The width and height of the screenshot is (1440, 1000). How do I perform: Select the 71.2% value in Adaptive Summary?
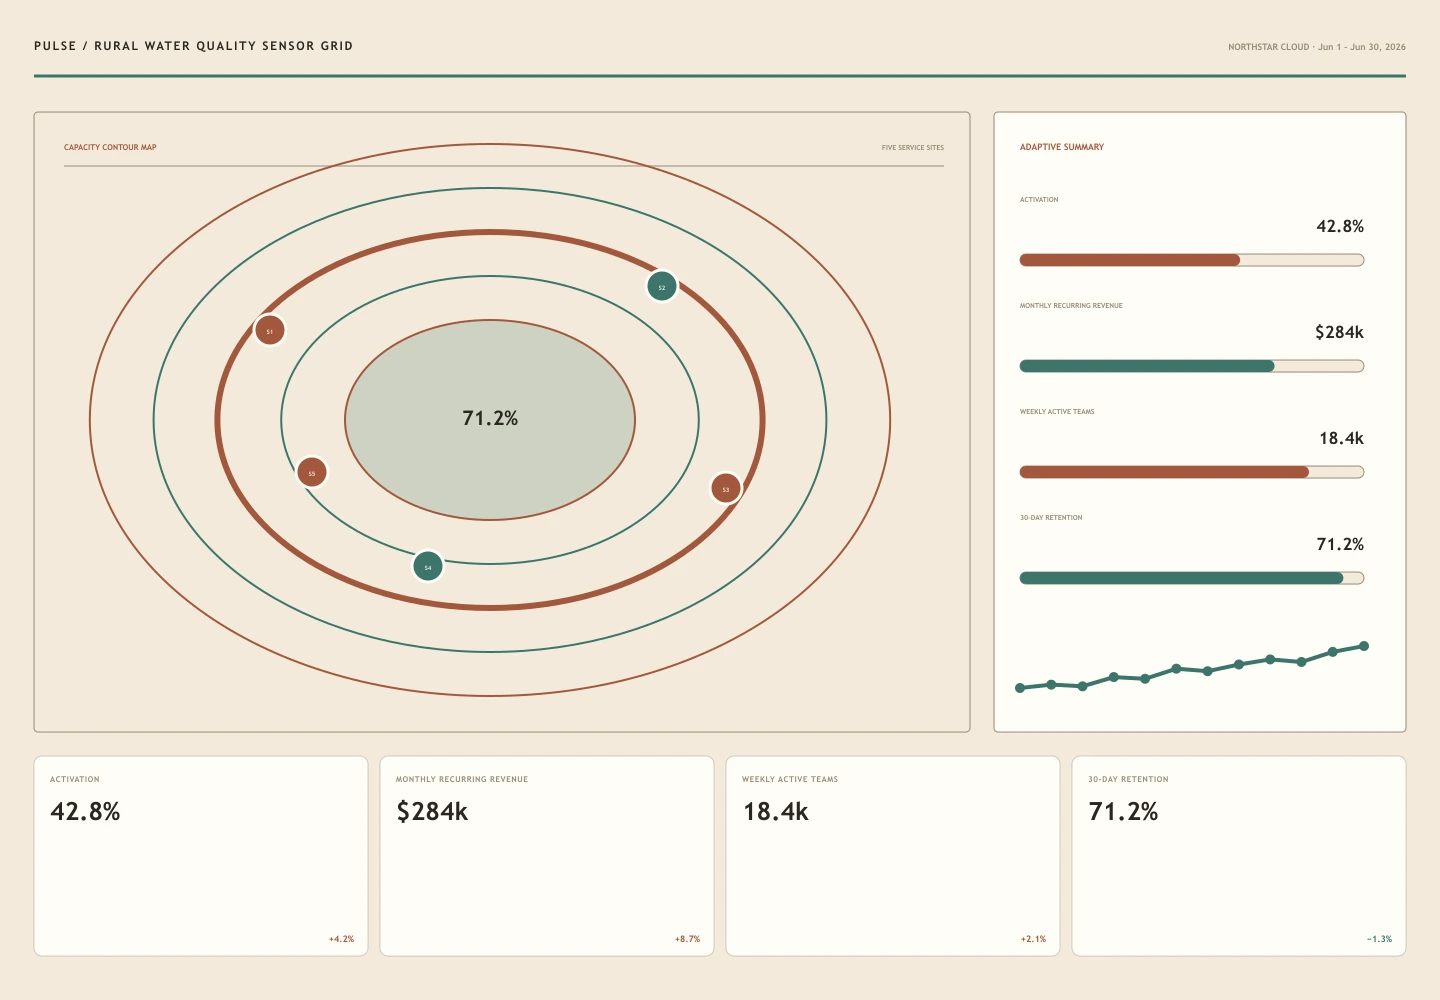click(x=1340, y=545)
